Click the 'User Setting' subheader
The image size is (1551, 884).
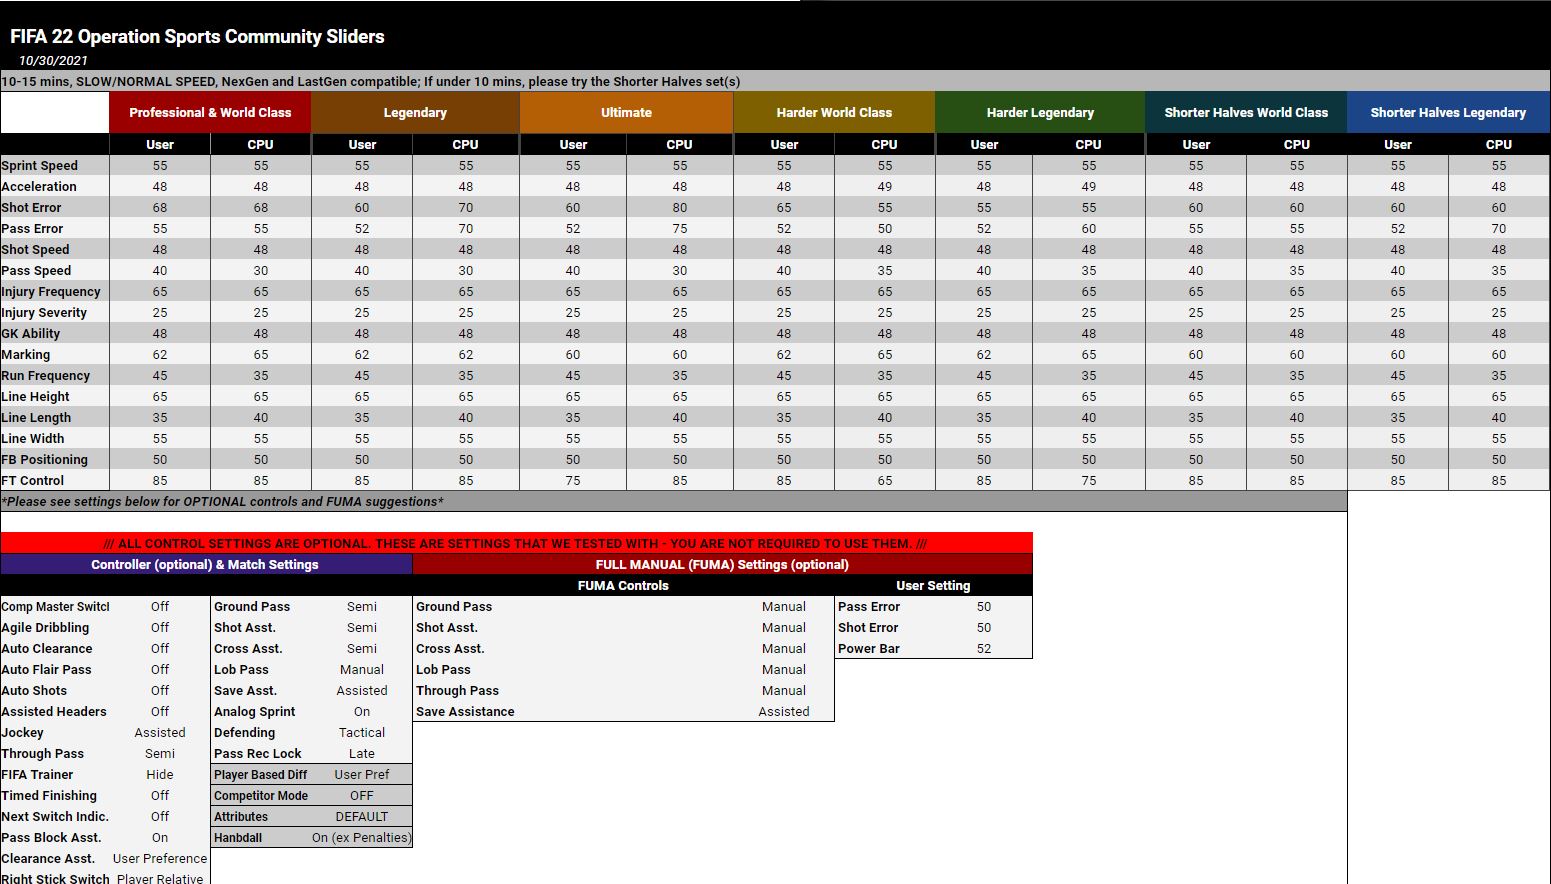point(933,586)
